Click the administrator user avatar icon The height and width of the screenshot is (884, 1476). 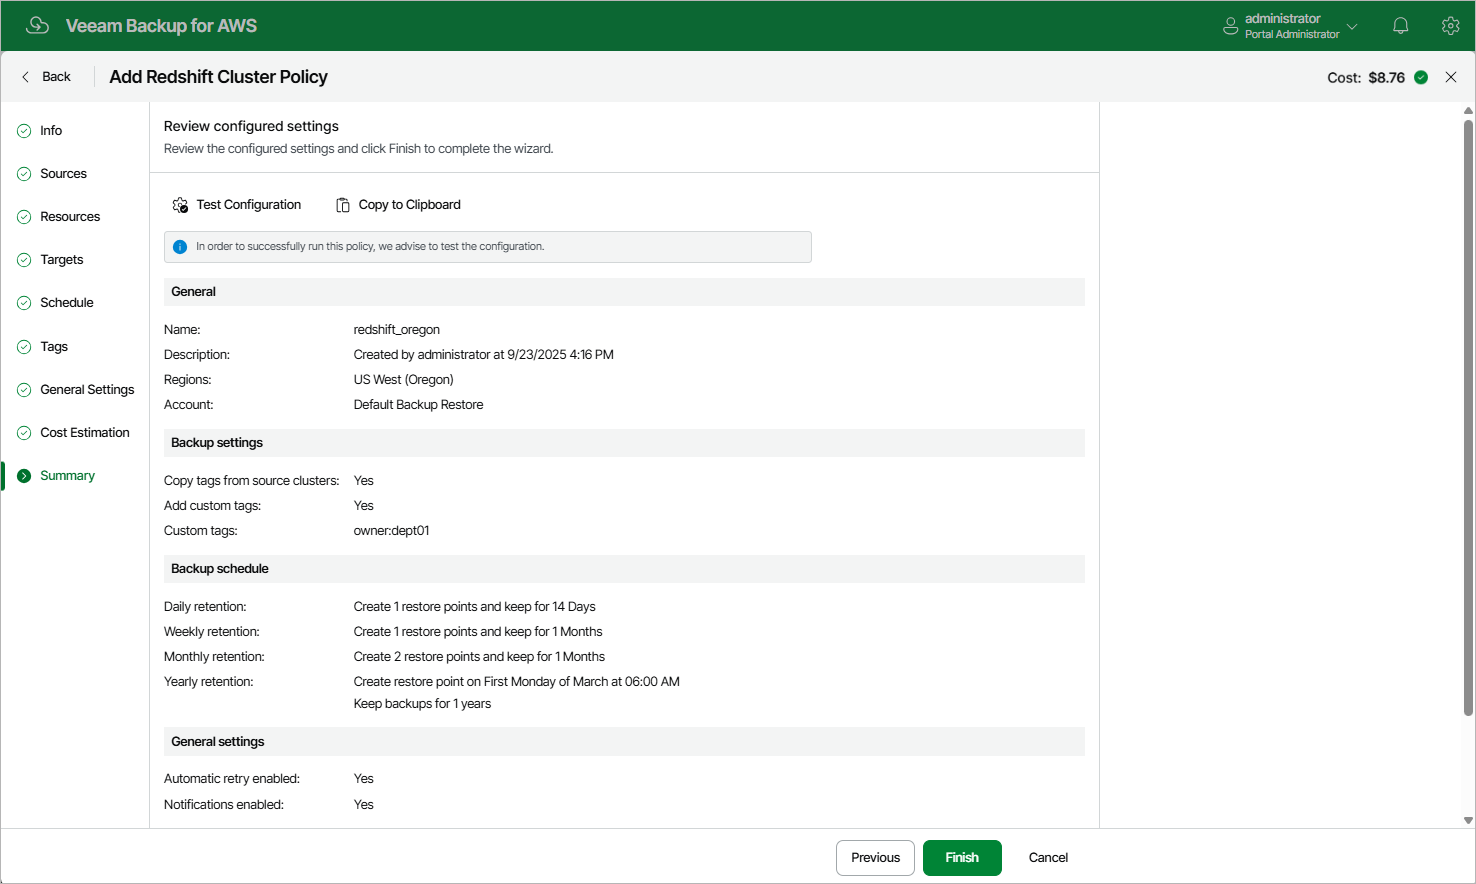(1230, 26)
